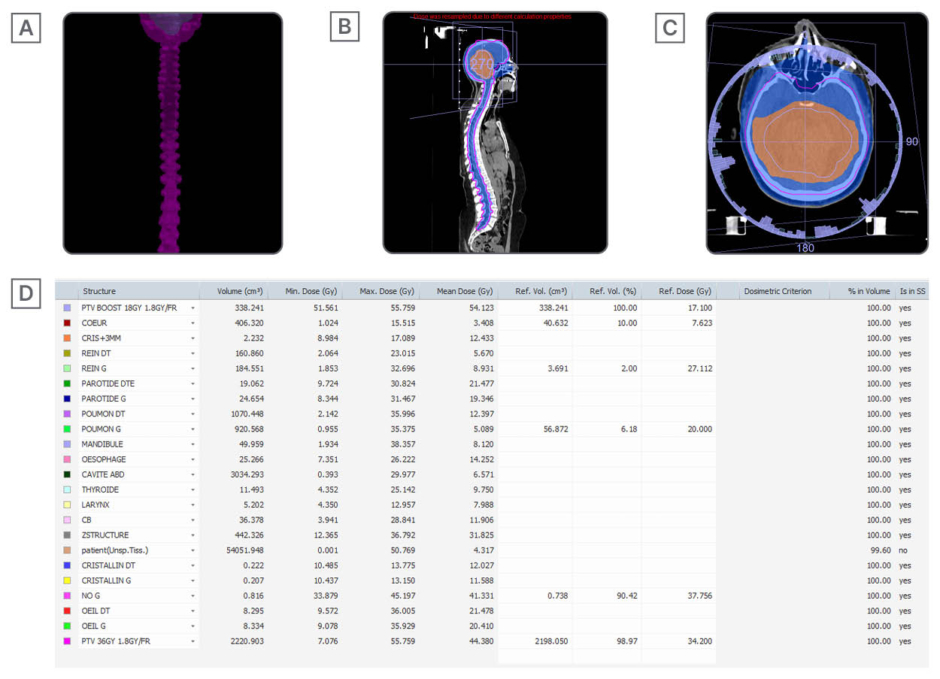Click the panel B label box
Screen dimensions: 940x679
pos(346,28)
